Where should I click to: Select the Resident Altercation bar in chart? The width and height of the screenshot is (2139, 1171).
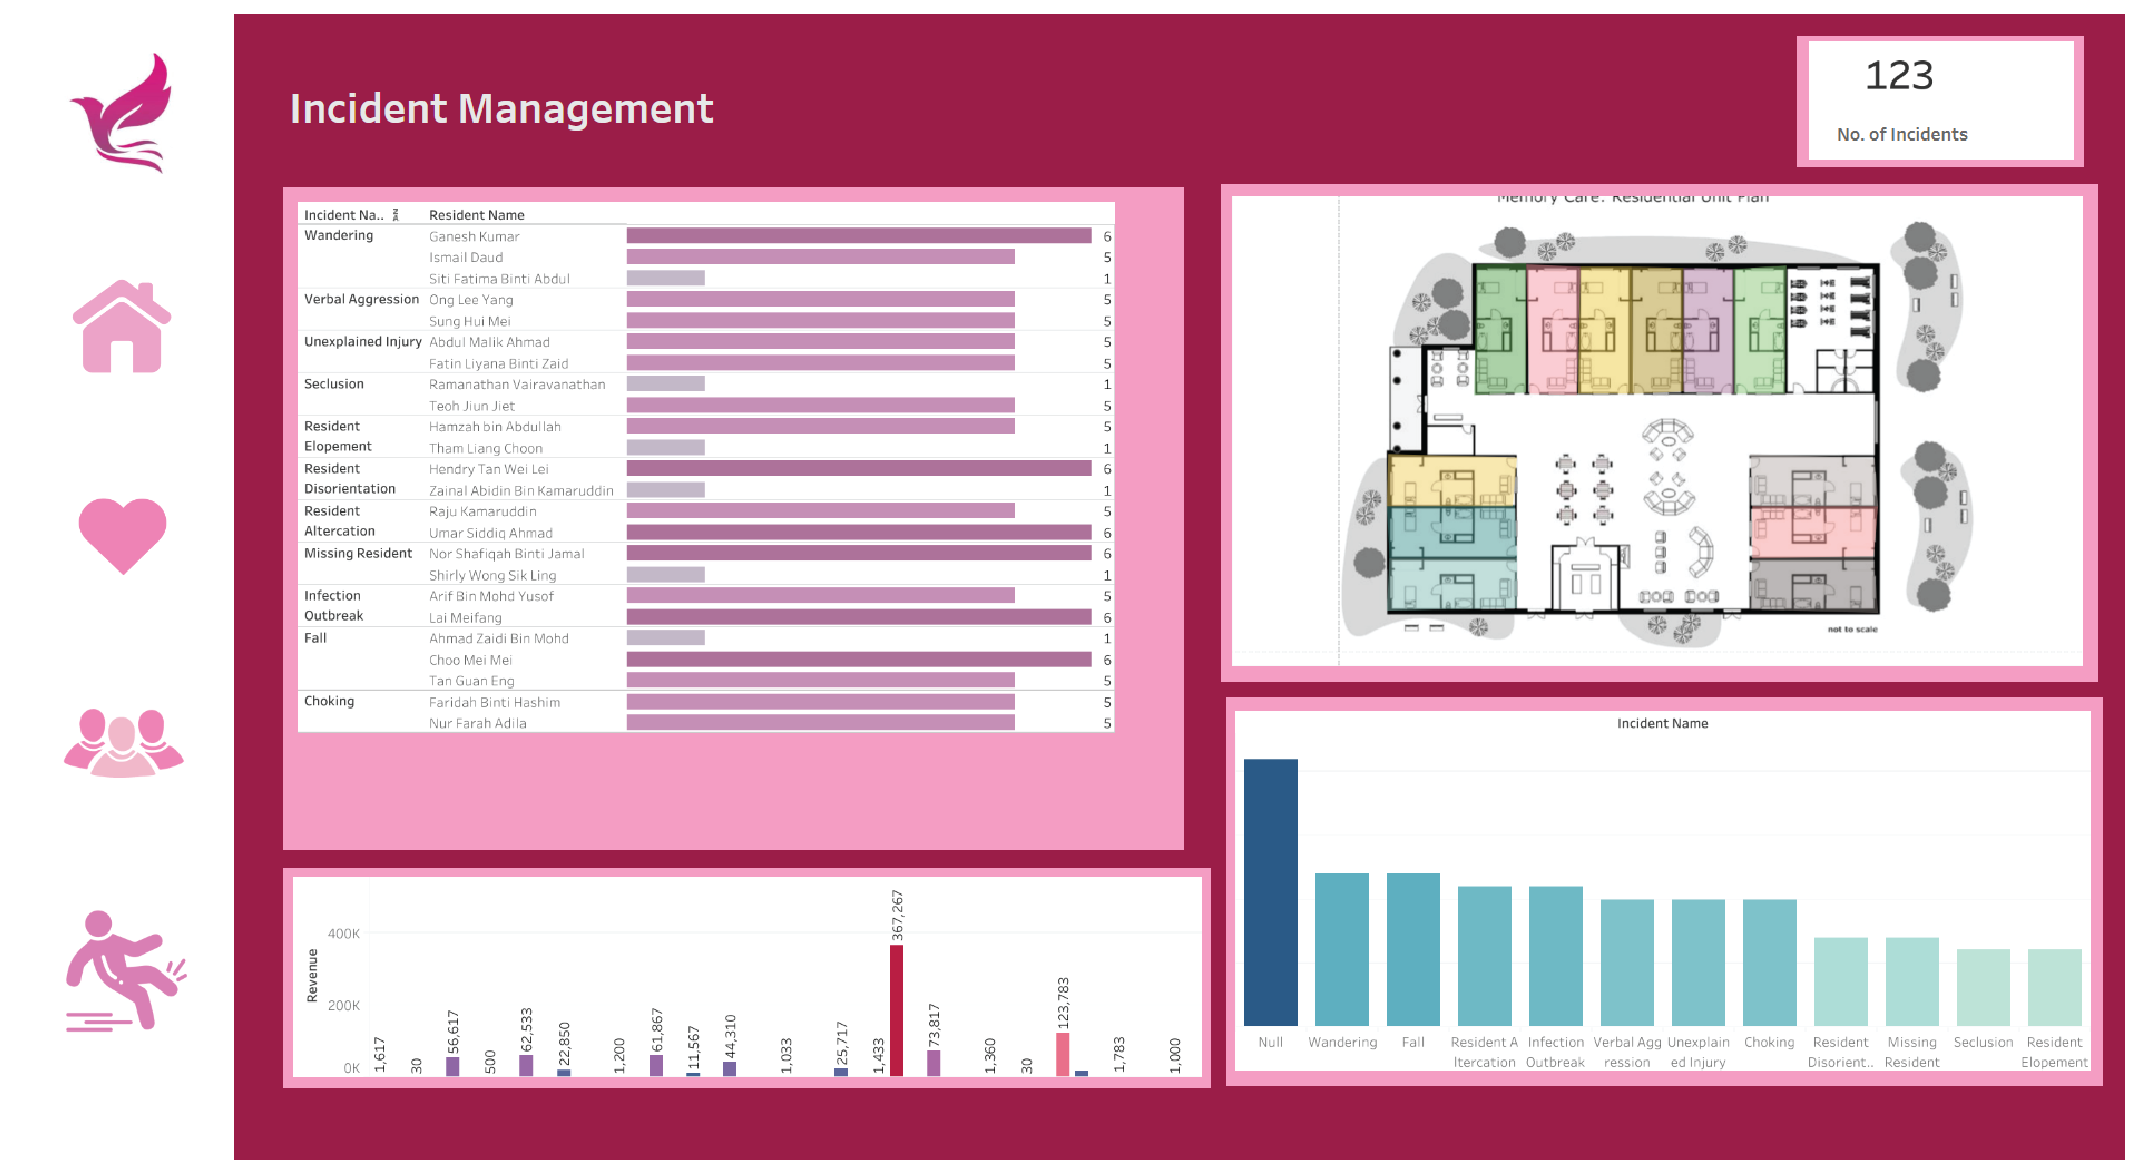click(1484, 956)
